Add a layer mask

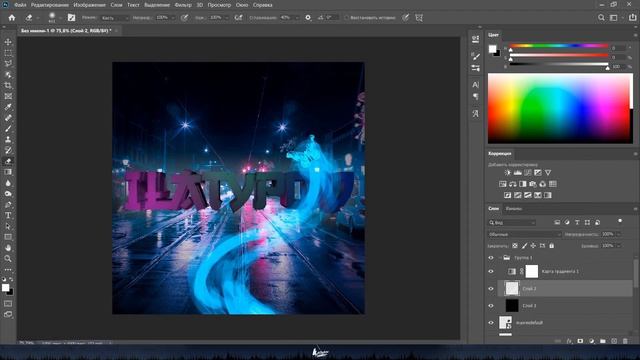580,341
